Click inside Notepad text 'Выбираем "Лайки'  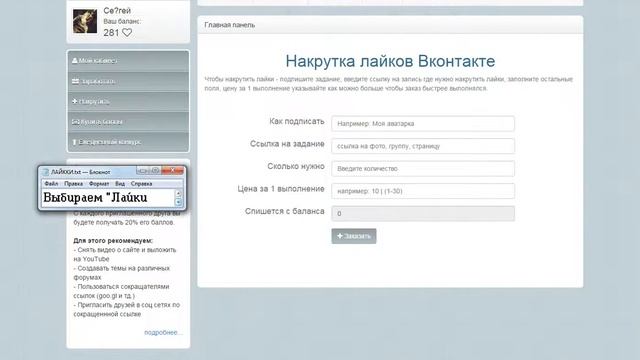(95, 198)
